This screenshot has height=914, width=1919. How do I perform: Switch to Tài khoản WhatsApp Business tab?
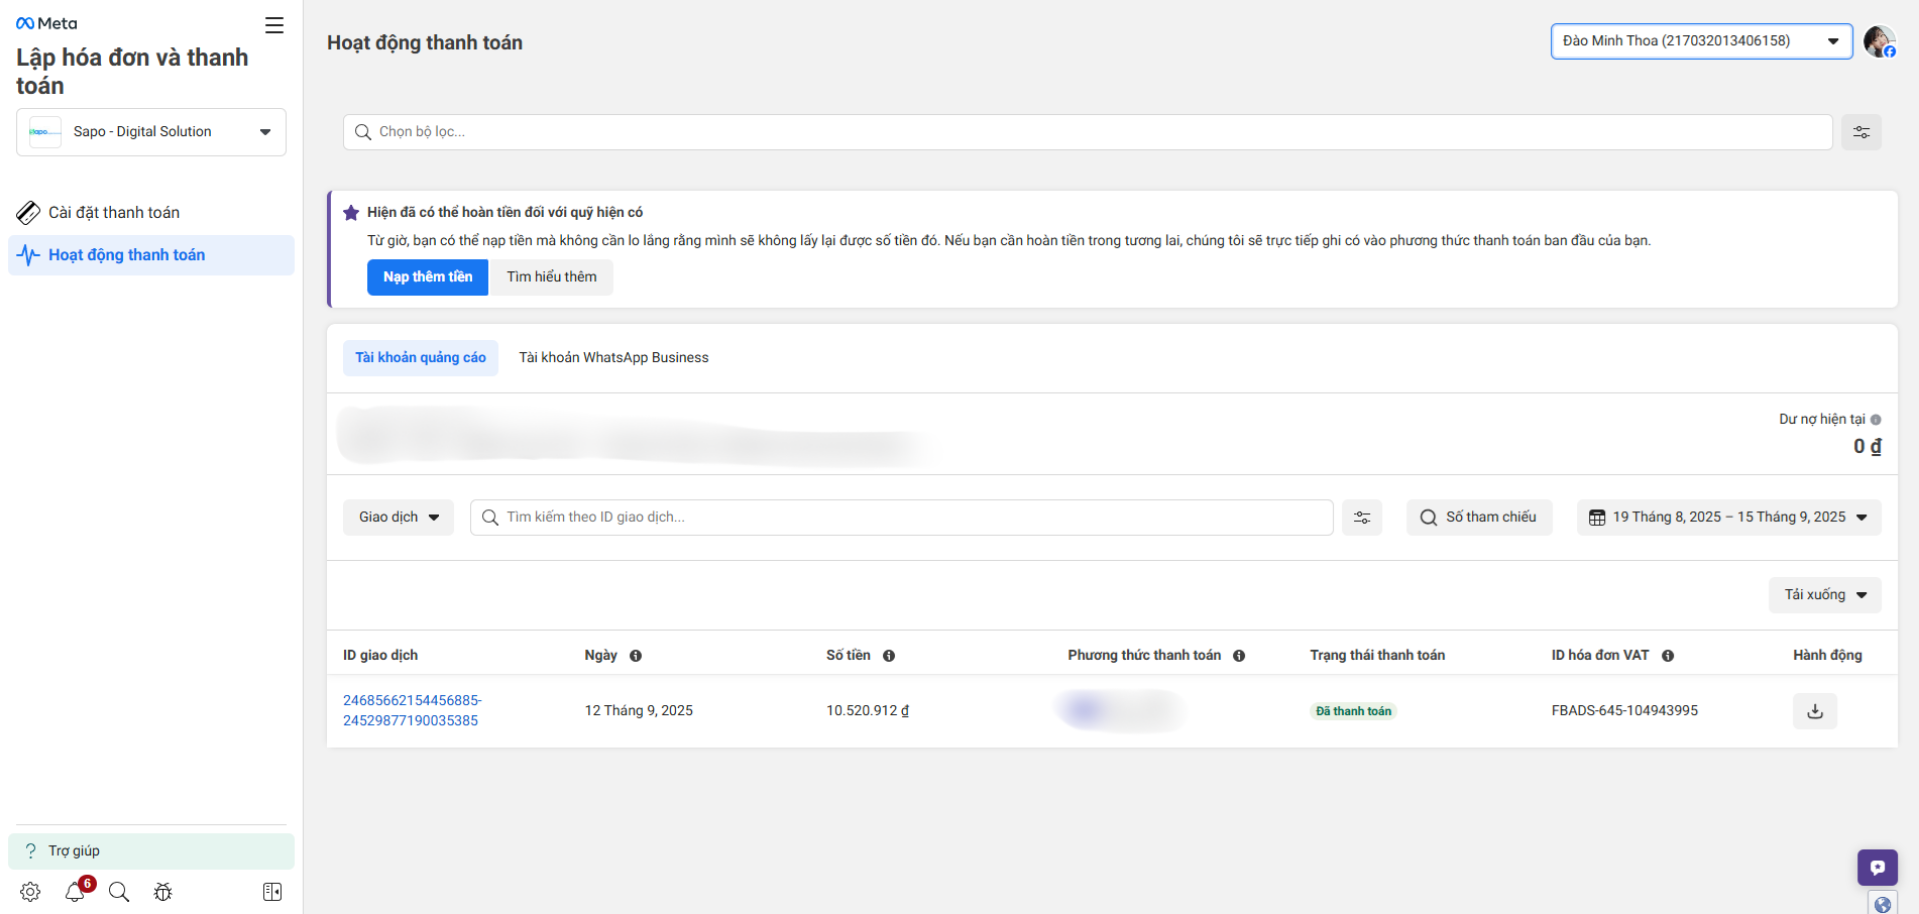[x=613, y=358]
